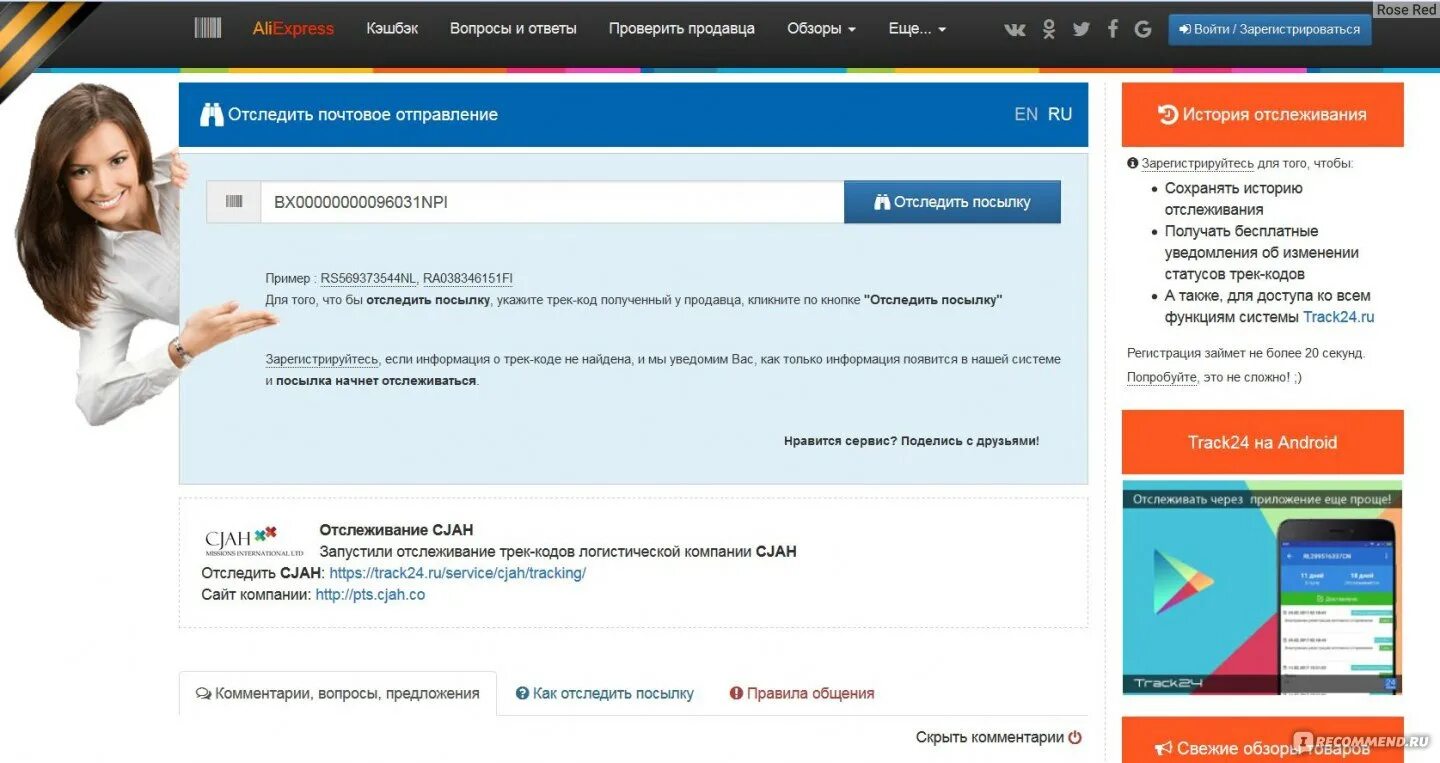Open Track24.ru link in sidebar

(x=1339, y=317)
